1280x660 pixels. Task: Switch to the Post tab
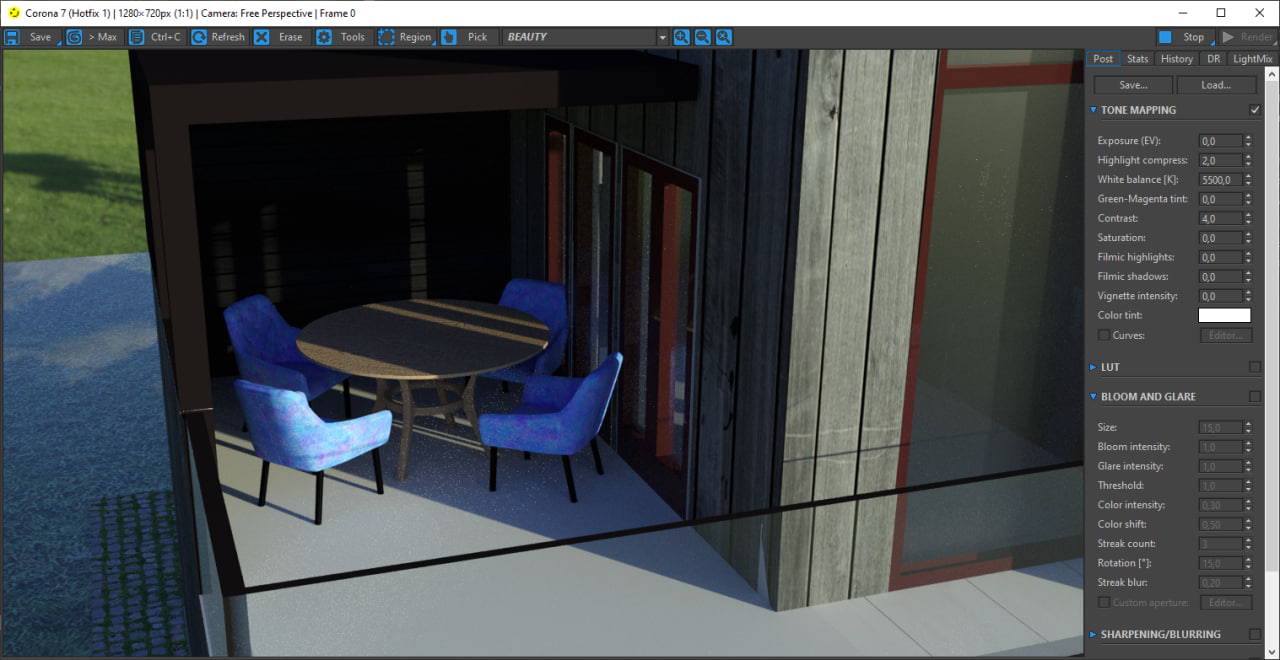(1103, 59)
